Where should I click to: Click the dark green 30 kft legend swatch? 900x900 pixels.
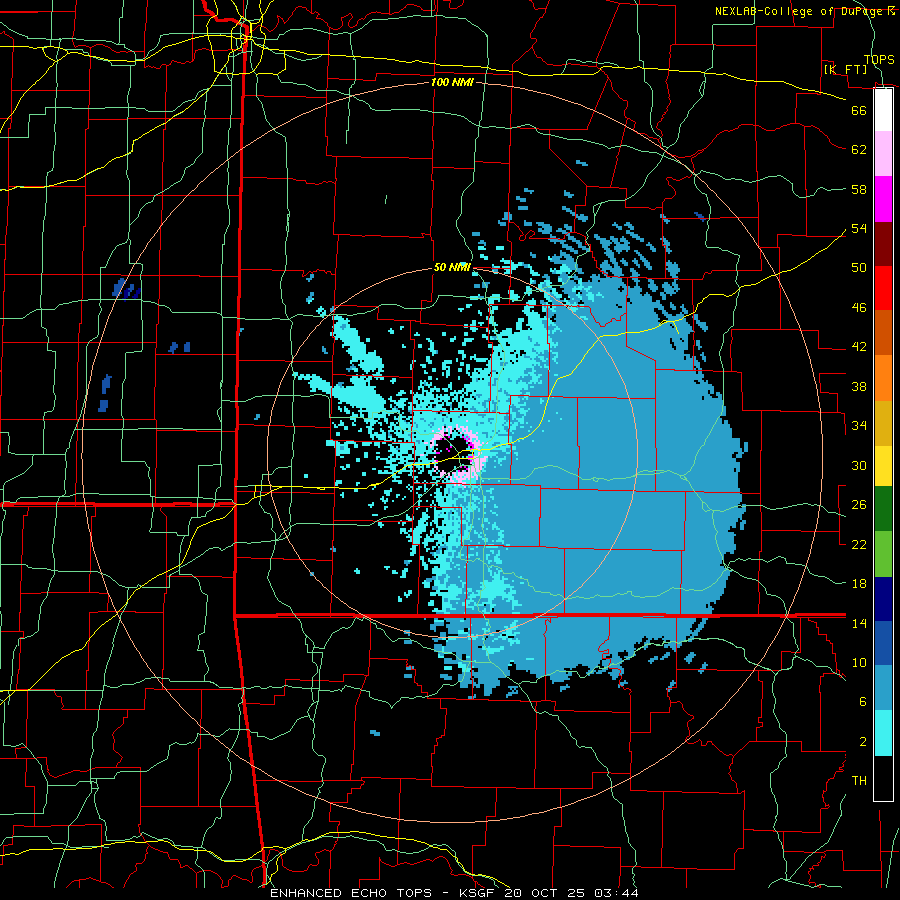[x=883, y=509]
